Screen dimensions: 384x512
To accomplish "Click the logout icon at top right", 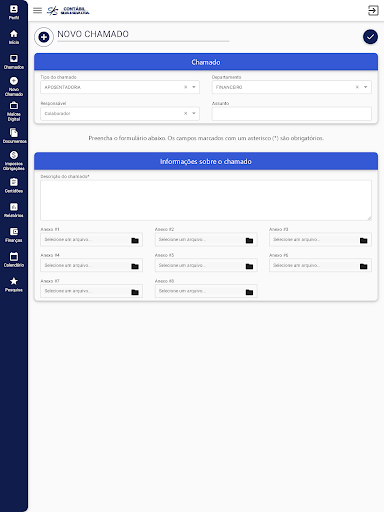I will pyautogui.click(x=373, y=10).
